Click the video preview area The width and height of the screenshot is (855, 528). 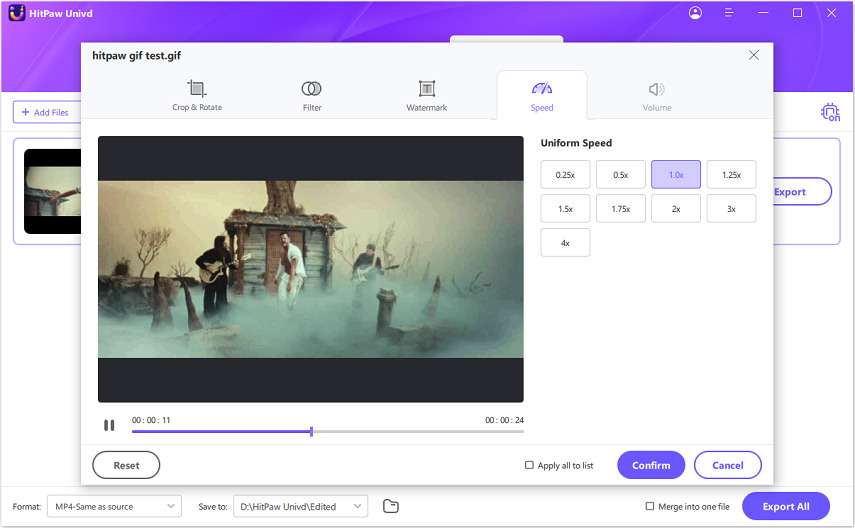click(311, 269)
